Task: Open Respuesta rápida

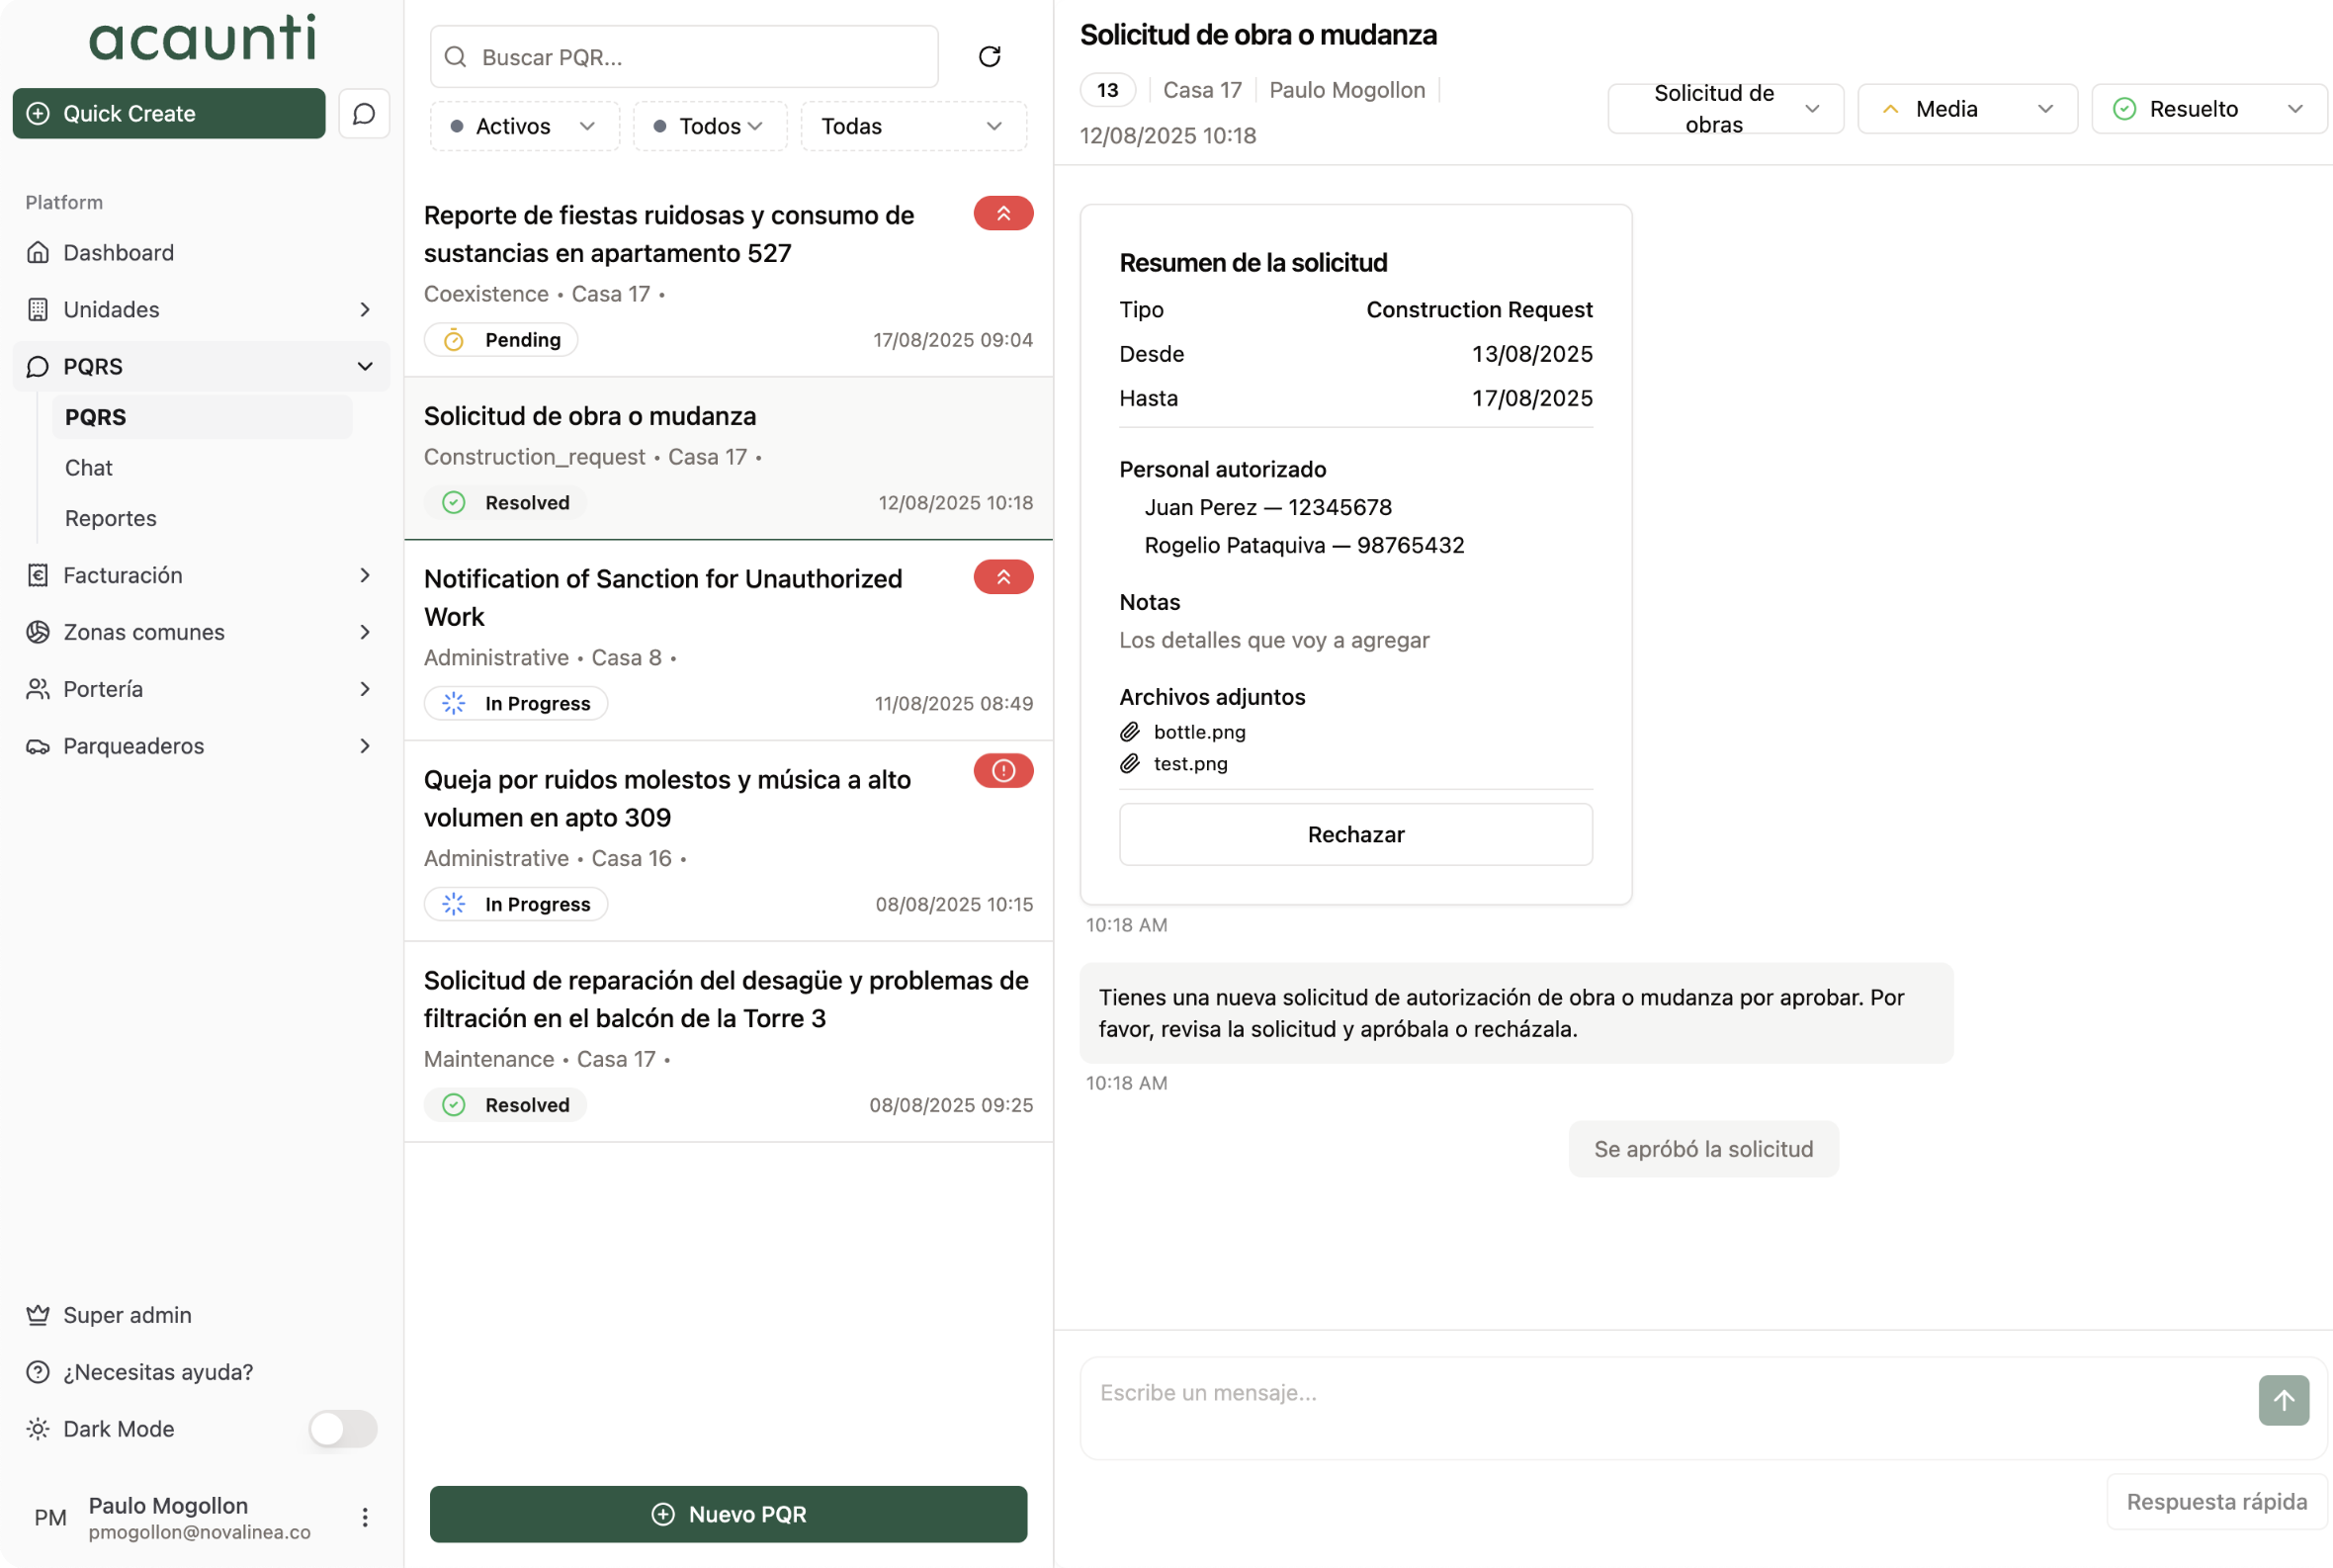Action: click(2216, 1501)
